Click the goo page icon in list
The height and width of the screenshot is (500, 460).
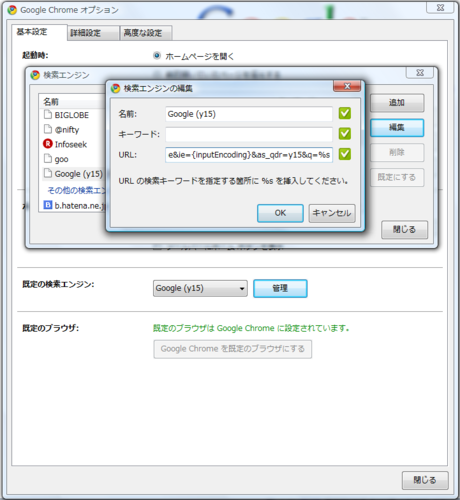pyautogui.click(x=48, y=158)
